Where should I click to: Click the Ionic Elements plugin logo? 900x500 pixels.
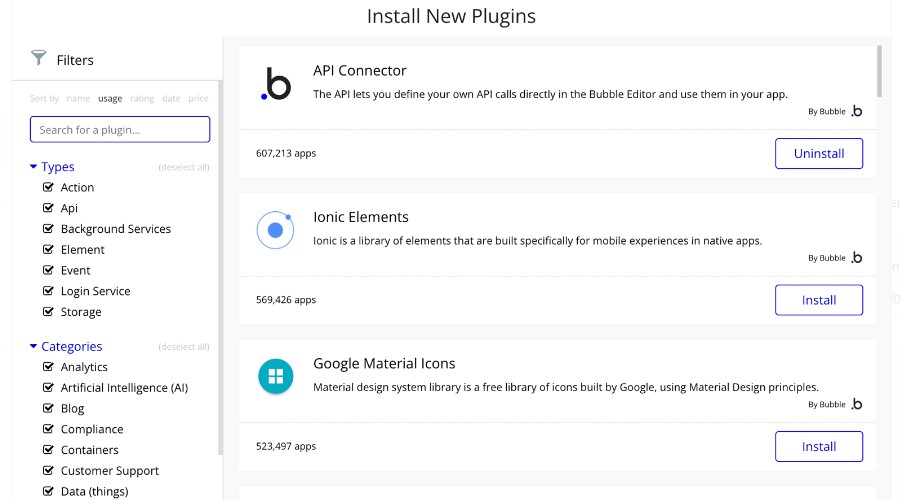(x=276, y=230)
